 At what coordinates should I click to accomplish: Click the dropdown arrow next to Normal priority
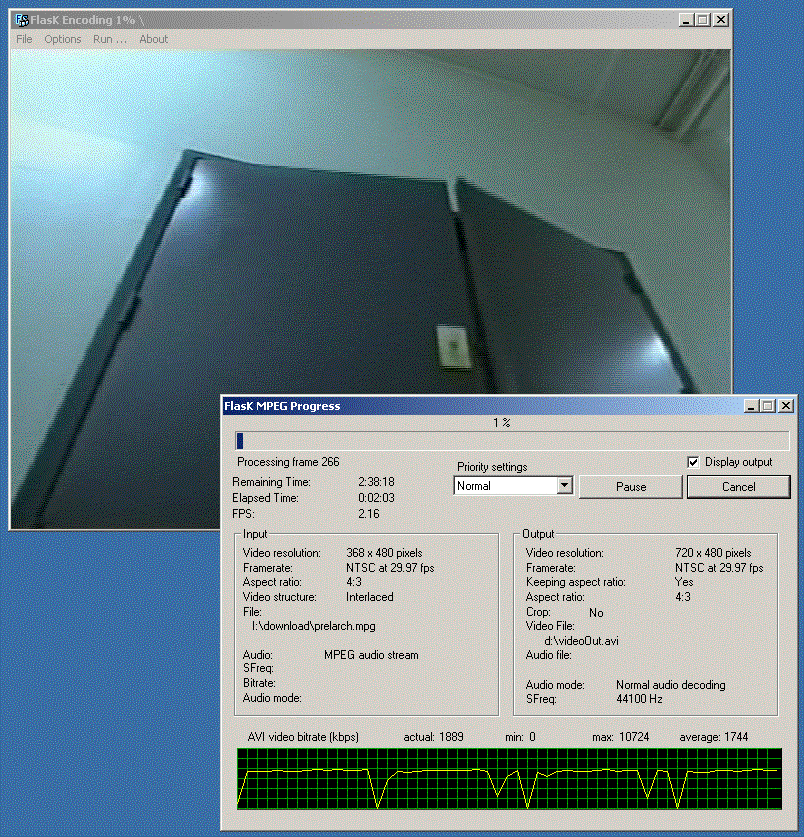tap(566, 485)
